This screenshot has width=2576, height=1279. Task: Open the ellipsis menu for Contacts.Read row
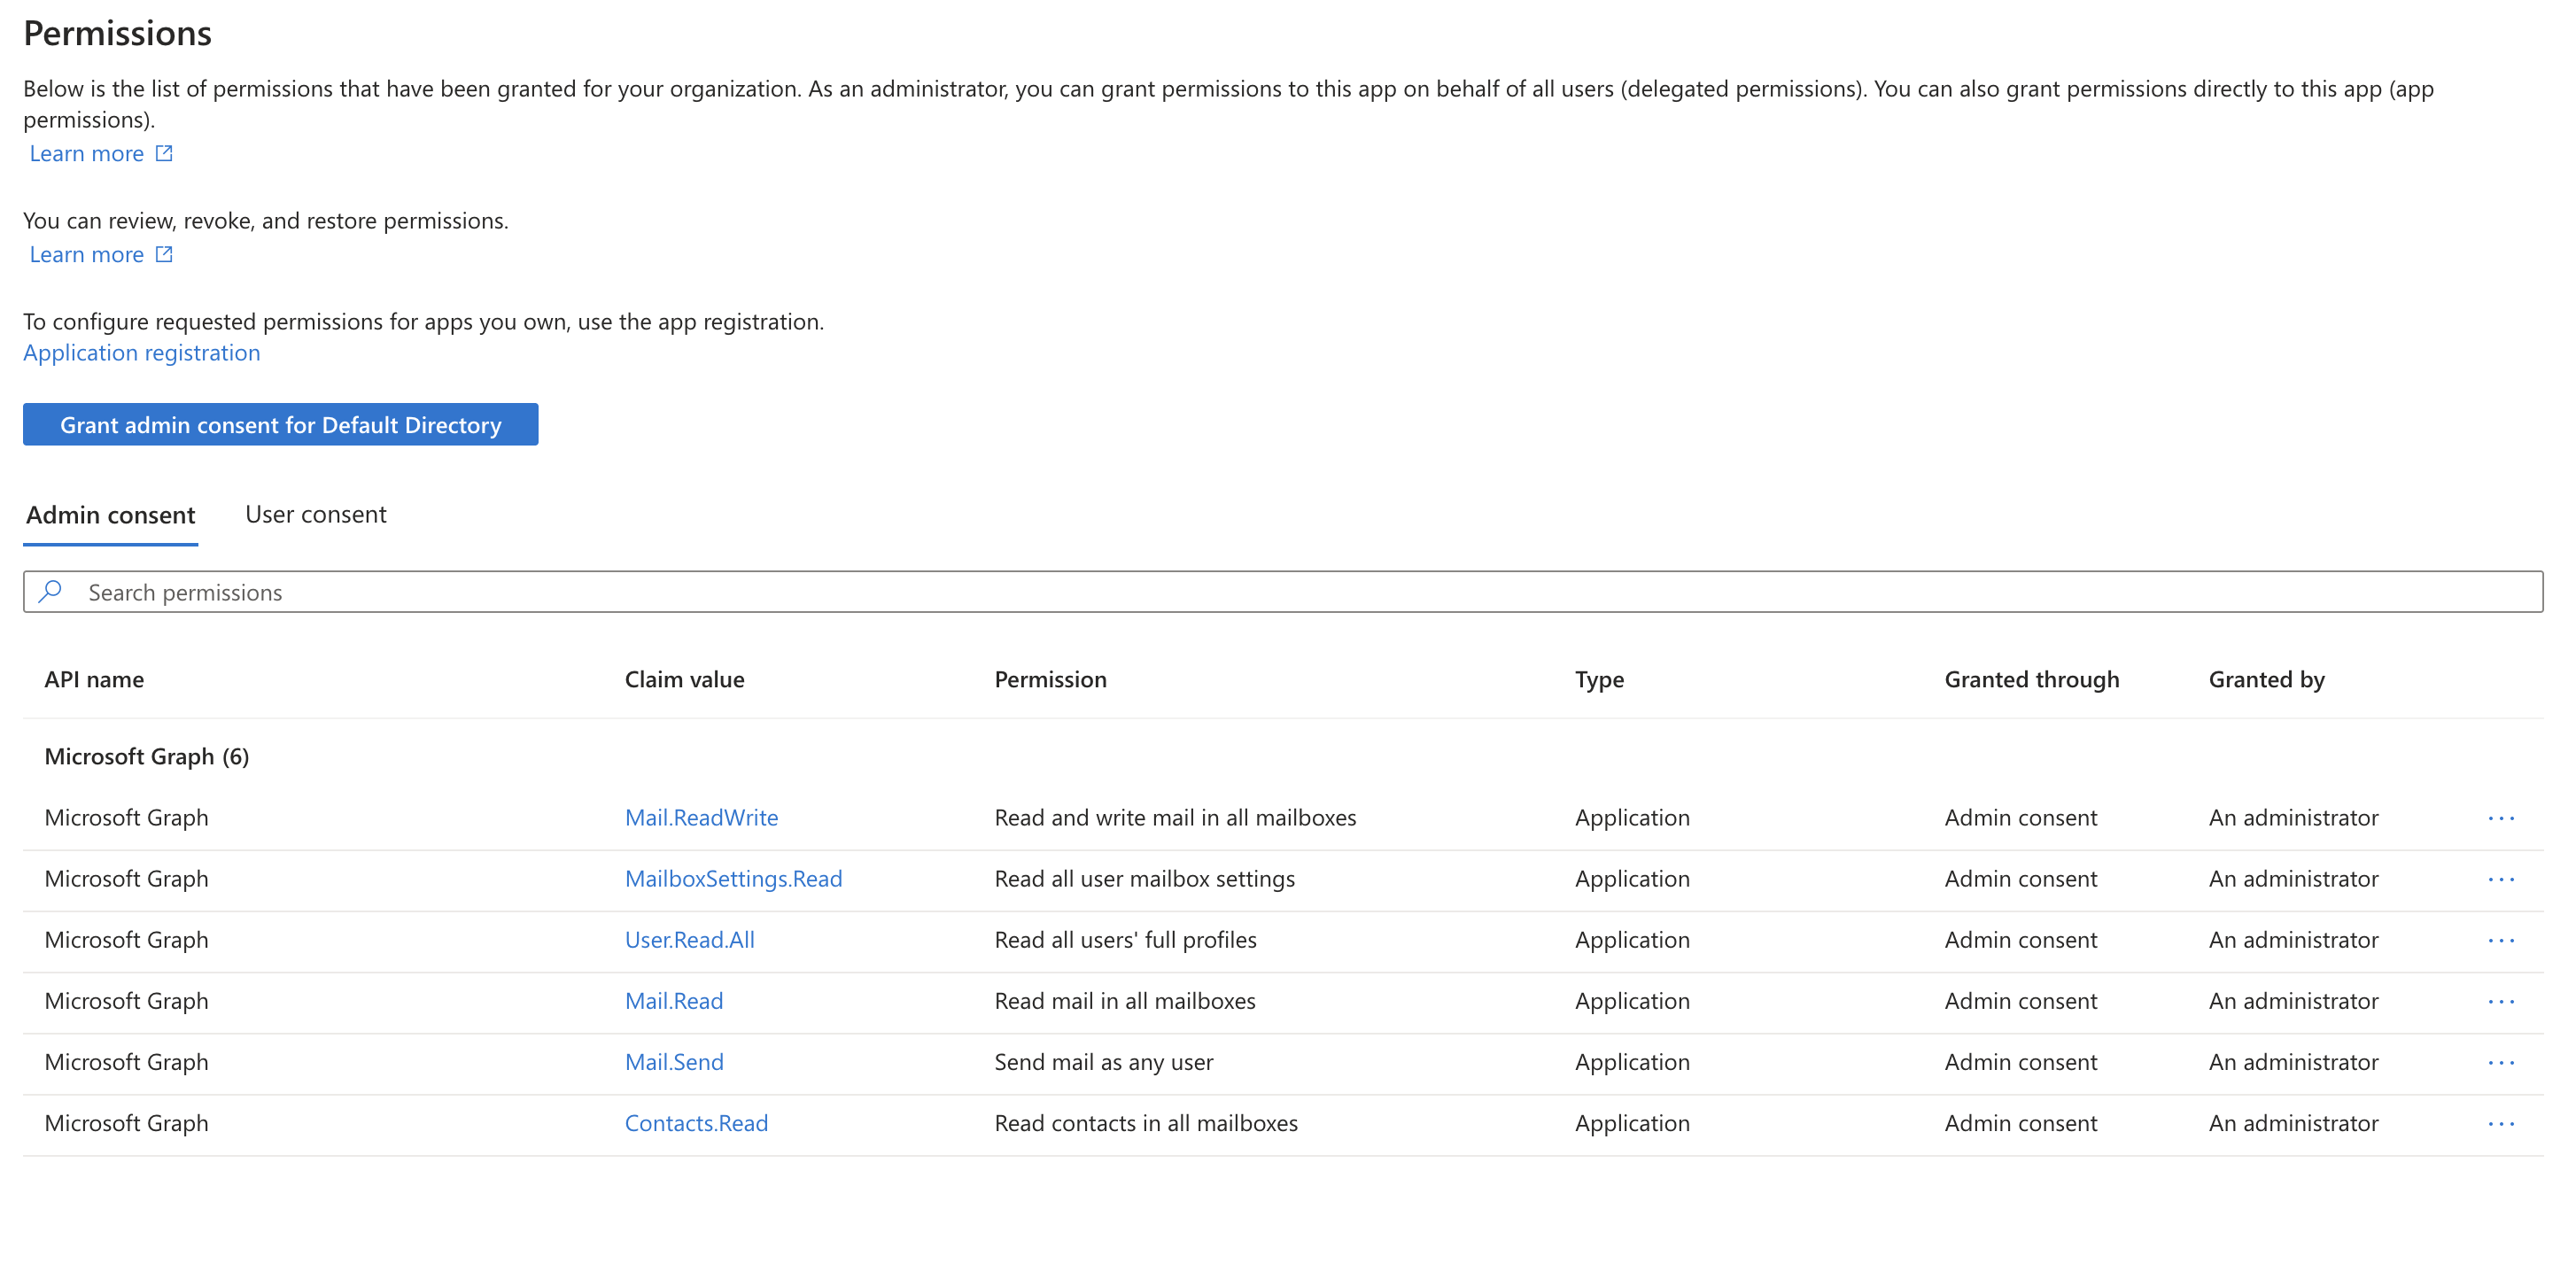point(2500,1123)
